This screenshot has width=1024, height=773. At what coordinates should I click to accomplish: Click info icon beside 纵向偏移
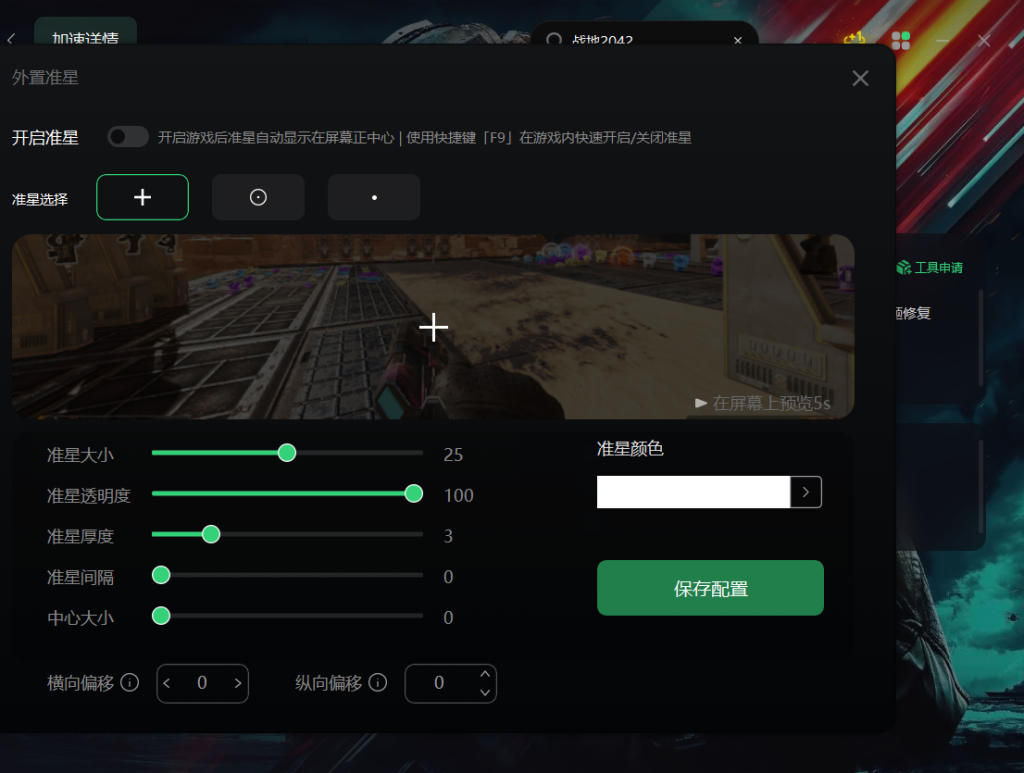pyautogui.click(x=377, y=683)
